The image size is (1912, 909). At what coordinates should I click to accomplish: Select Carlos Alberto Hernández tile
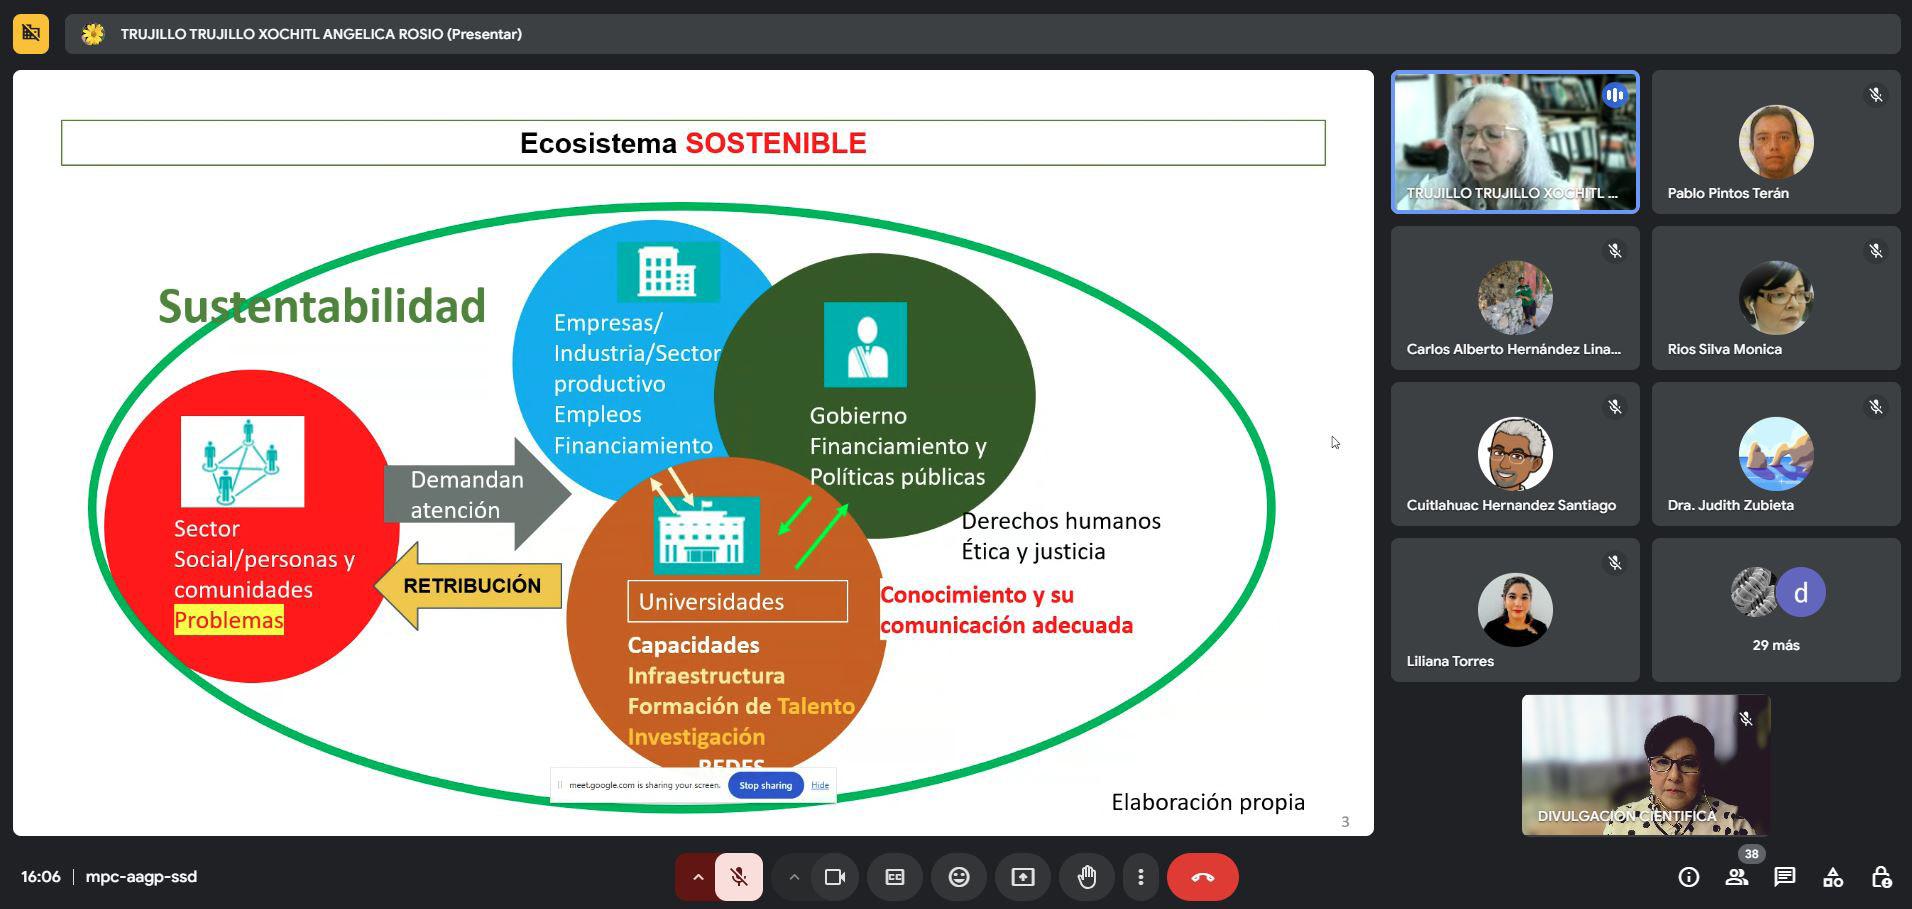1515,298
